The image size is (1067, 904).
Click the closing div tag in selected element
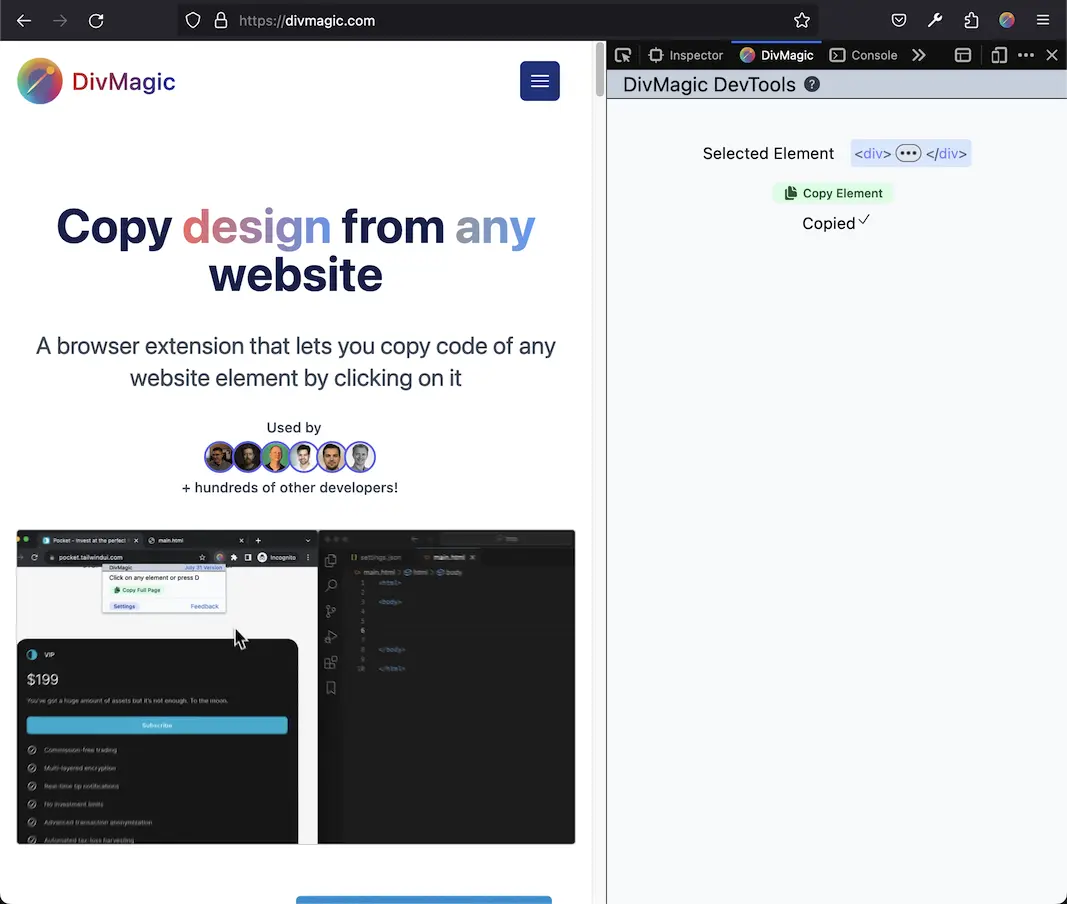pyautogui.click(x=946, y=154)
